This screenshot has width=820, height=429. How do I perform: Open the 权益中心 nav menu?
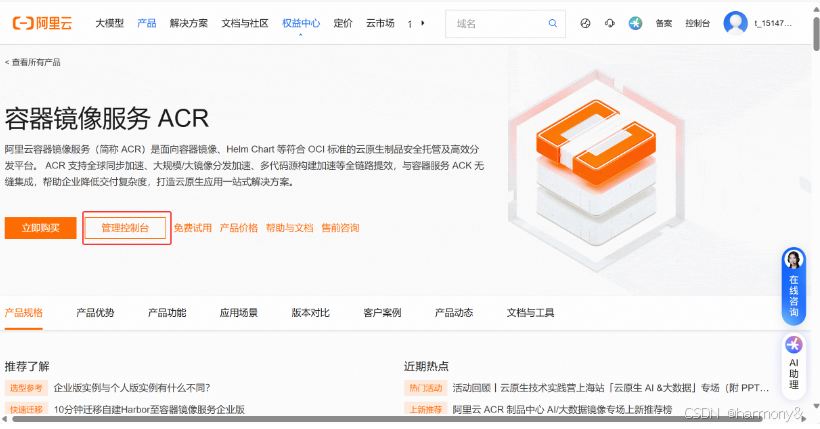pyautogui.click(x=301, y=23)
